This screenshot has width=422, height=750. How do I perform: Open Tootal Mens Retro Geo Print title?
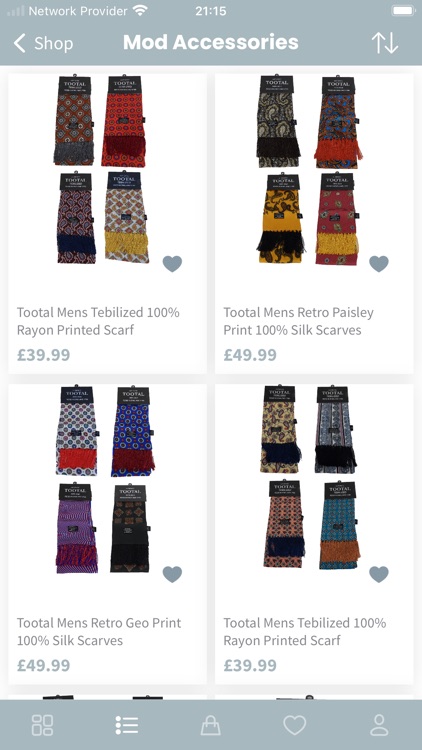[99, 631]
